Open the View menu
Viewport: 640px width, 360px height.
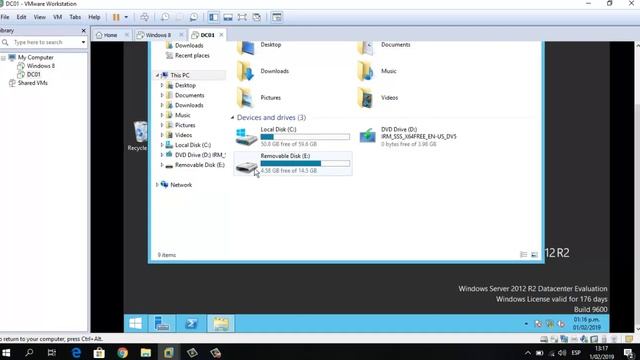click(x=40, y=17)
